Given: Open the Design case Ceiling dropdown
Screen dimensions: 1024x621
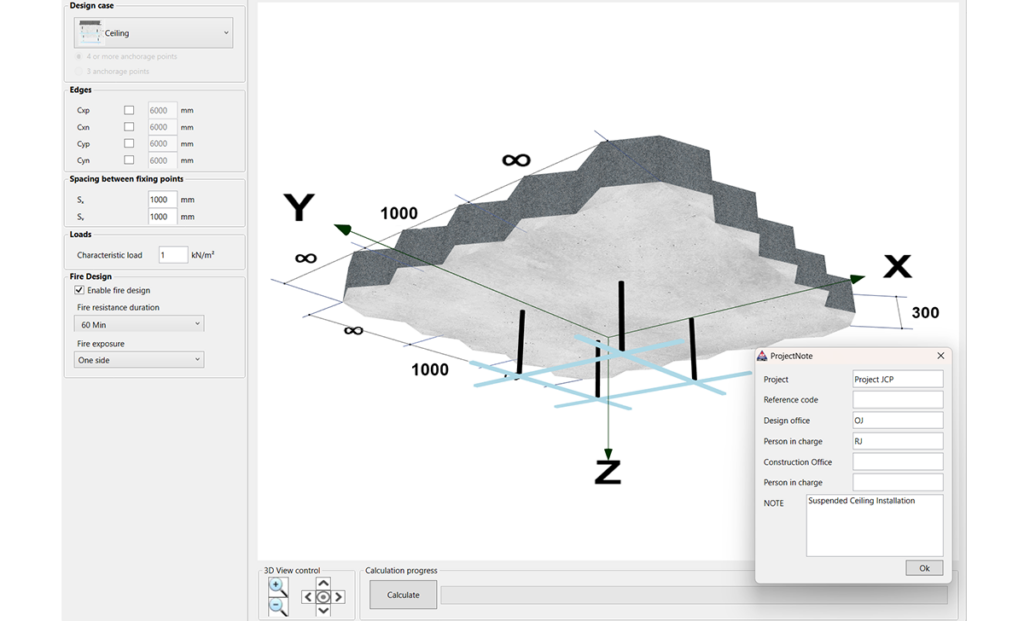Looking at the screenshot, I should [x=153, y=33].
